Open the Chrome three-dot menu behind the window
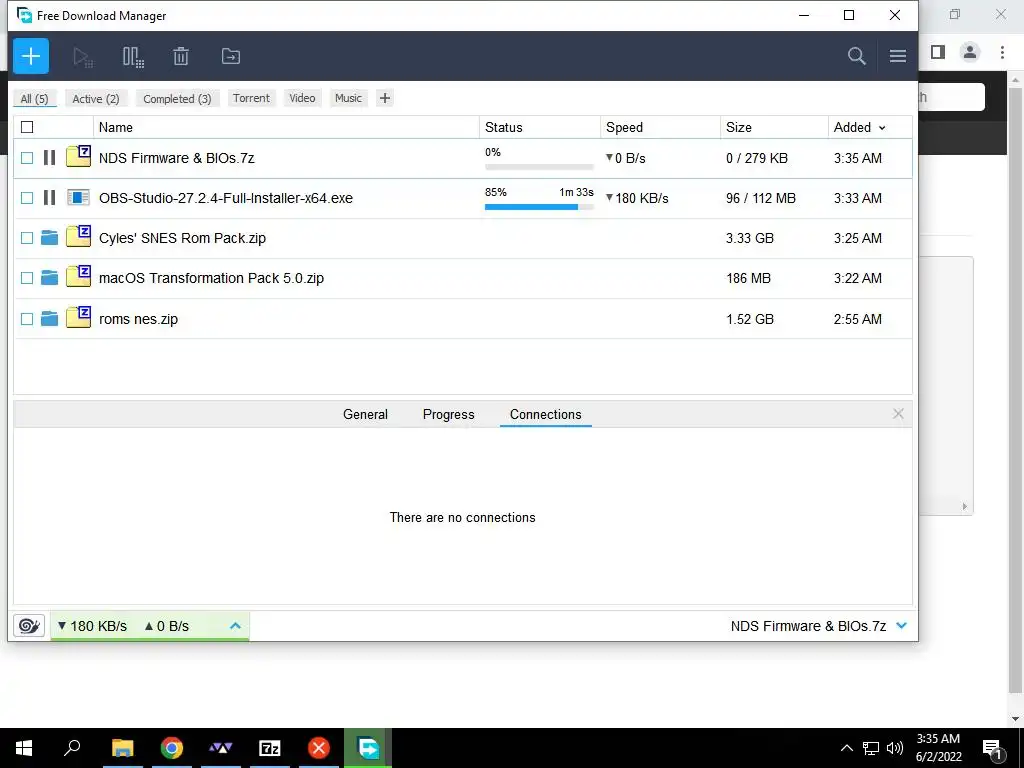This screenshot has height=768, width=1024. pyautogui.click(x=1002, y=52)
